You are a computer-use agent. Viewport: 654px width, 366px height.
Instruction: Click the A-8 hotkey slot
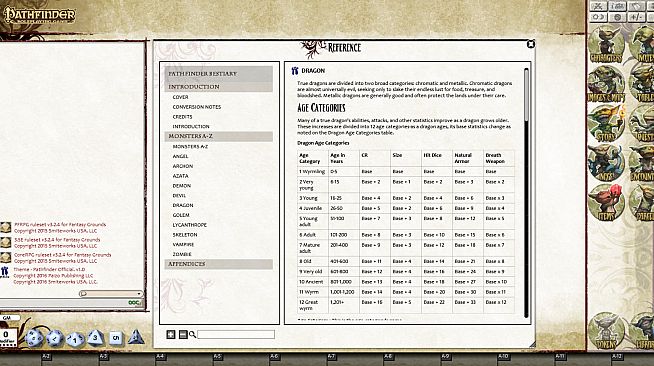click(x=388, y=357)
